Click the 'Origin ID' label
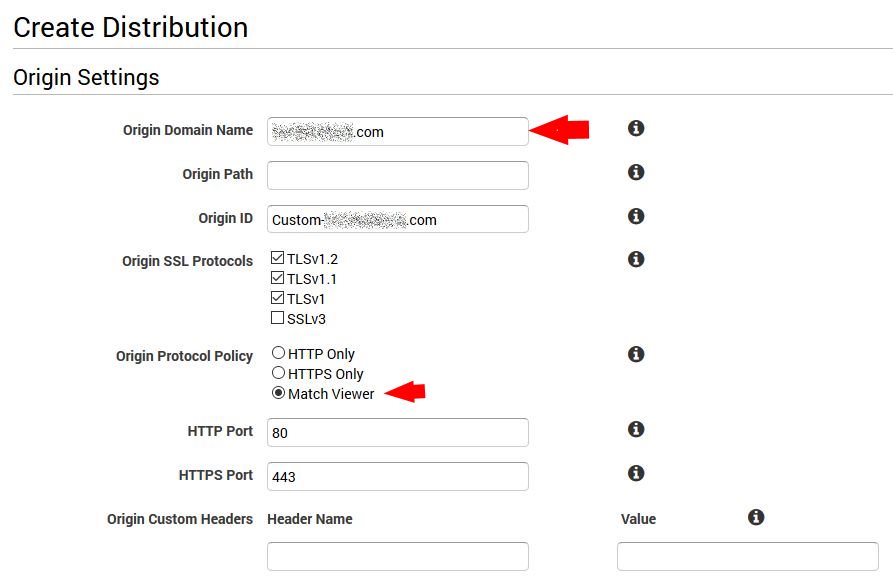The width and height of the screenshot is (893, 583). (226, 218)
